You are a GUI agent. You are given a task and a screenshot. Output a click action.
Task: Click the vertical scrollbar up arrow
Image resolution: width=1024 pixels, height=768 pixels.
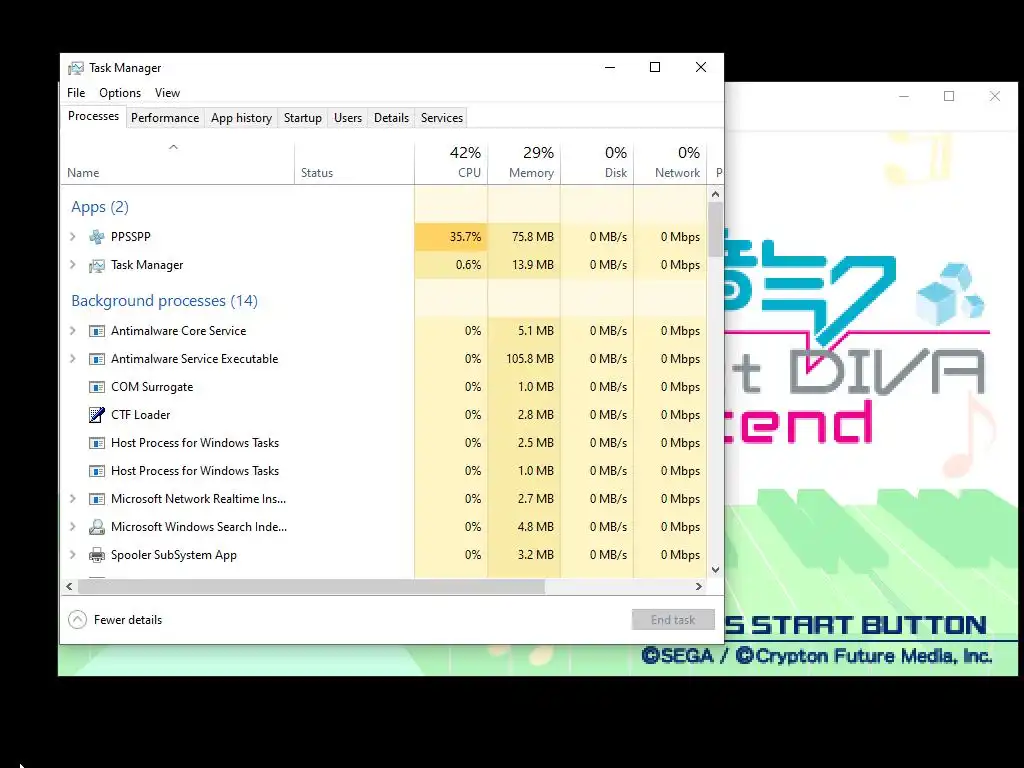[x=715, y=194]
